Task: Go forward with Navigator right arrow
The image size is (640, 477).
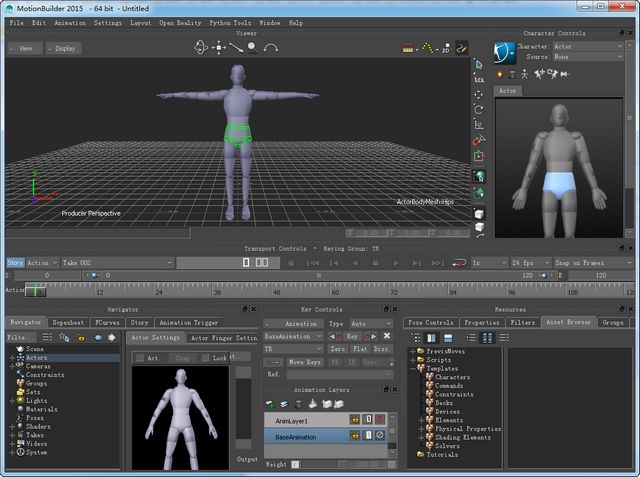Action: [111, 337]
